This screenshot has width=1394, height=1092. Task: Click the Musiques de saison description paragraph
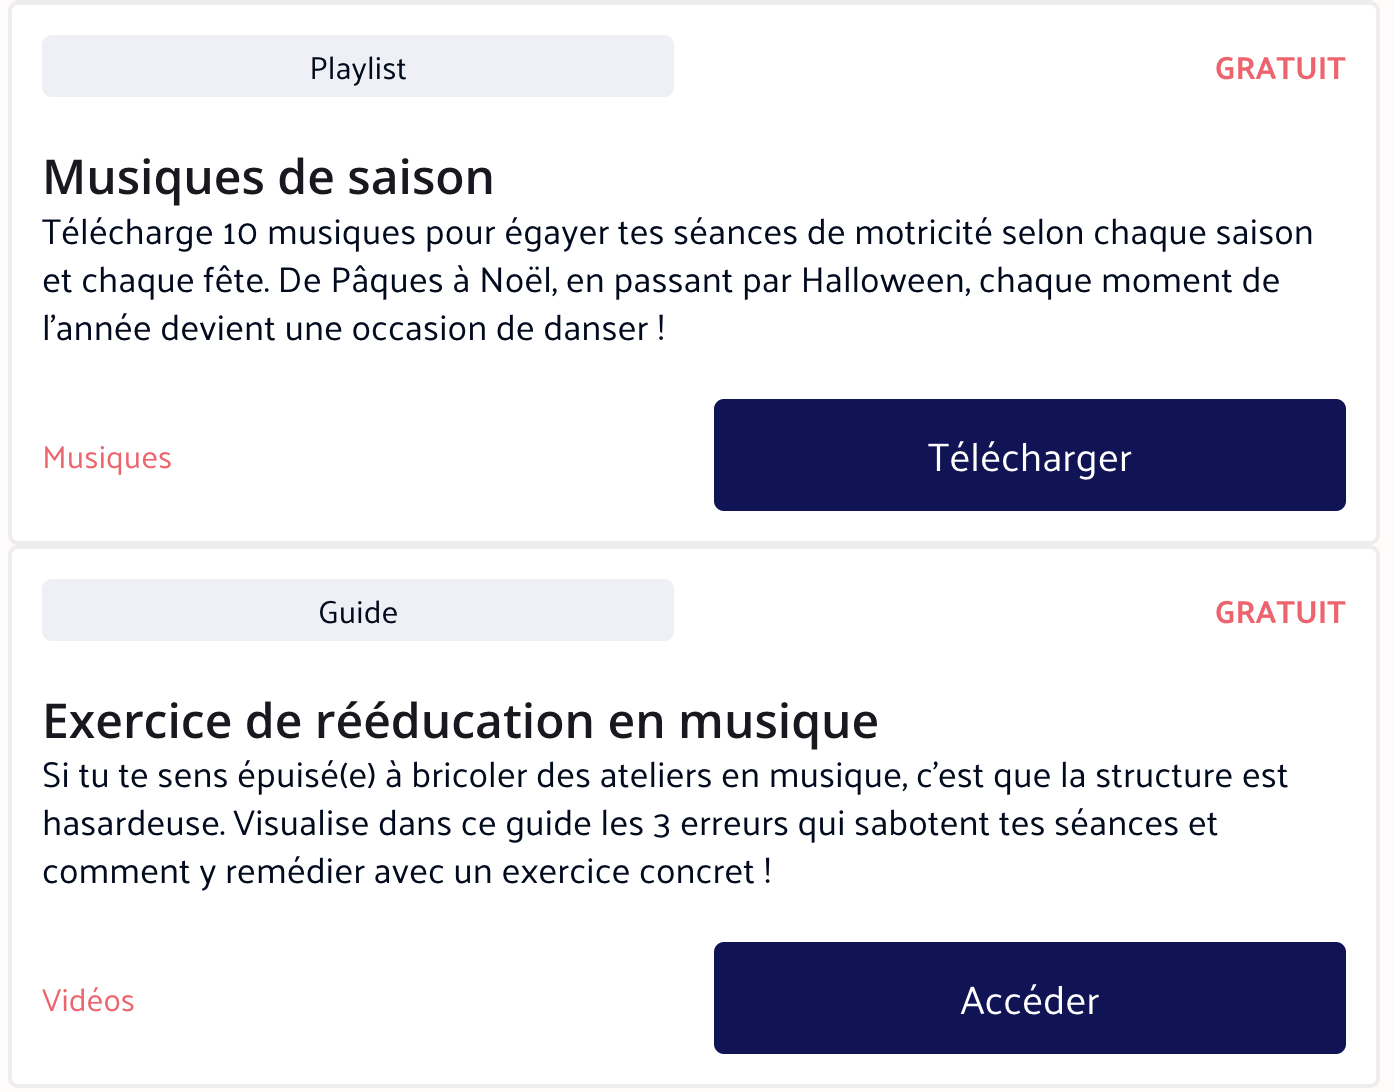677,281
